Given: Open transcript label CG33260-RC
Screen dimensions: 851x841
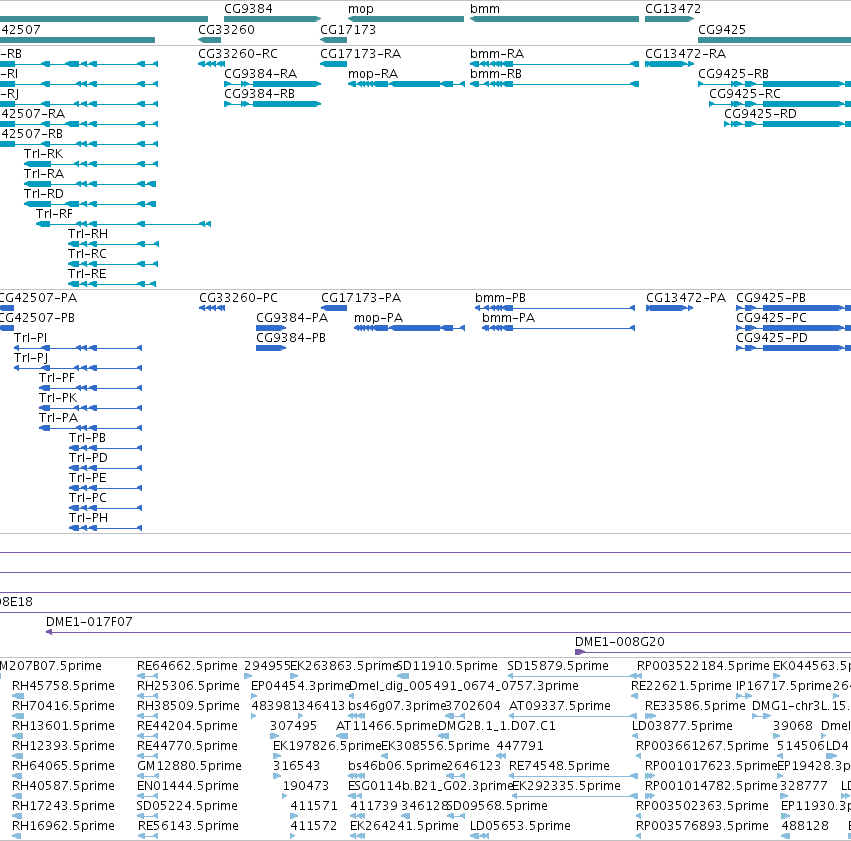Looking at the screenshot, I should point(238,54).
